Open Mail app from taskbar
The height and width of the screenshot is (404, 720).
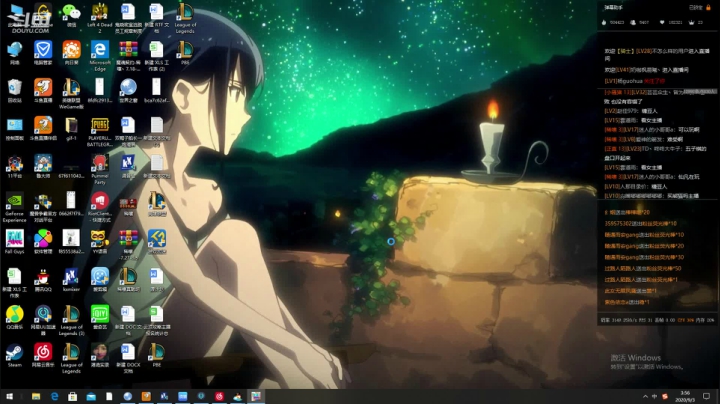coord(91,396)
